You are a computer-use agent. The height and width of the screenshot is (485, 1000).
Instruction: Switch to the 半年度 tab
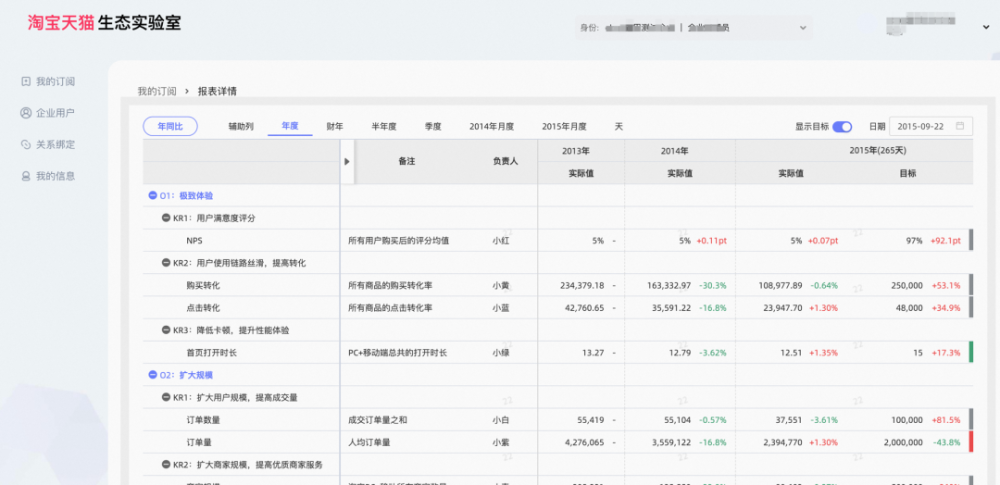point(384,126)
